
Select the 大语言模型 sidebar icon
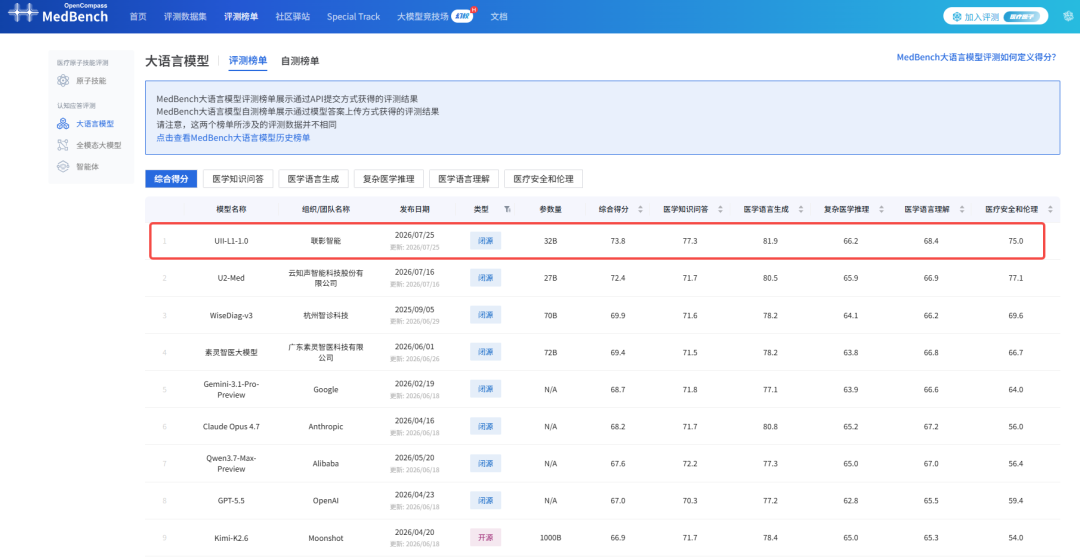63,124
